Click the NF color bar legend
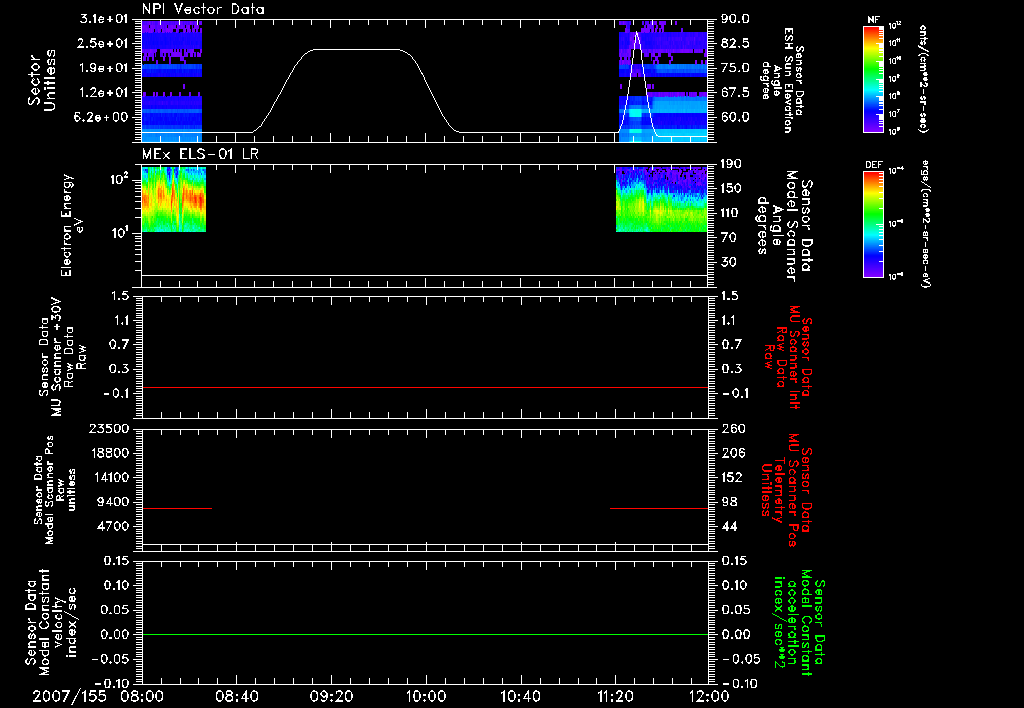This screenshot has height=708, width=1024. tap(873, 78)
